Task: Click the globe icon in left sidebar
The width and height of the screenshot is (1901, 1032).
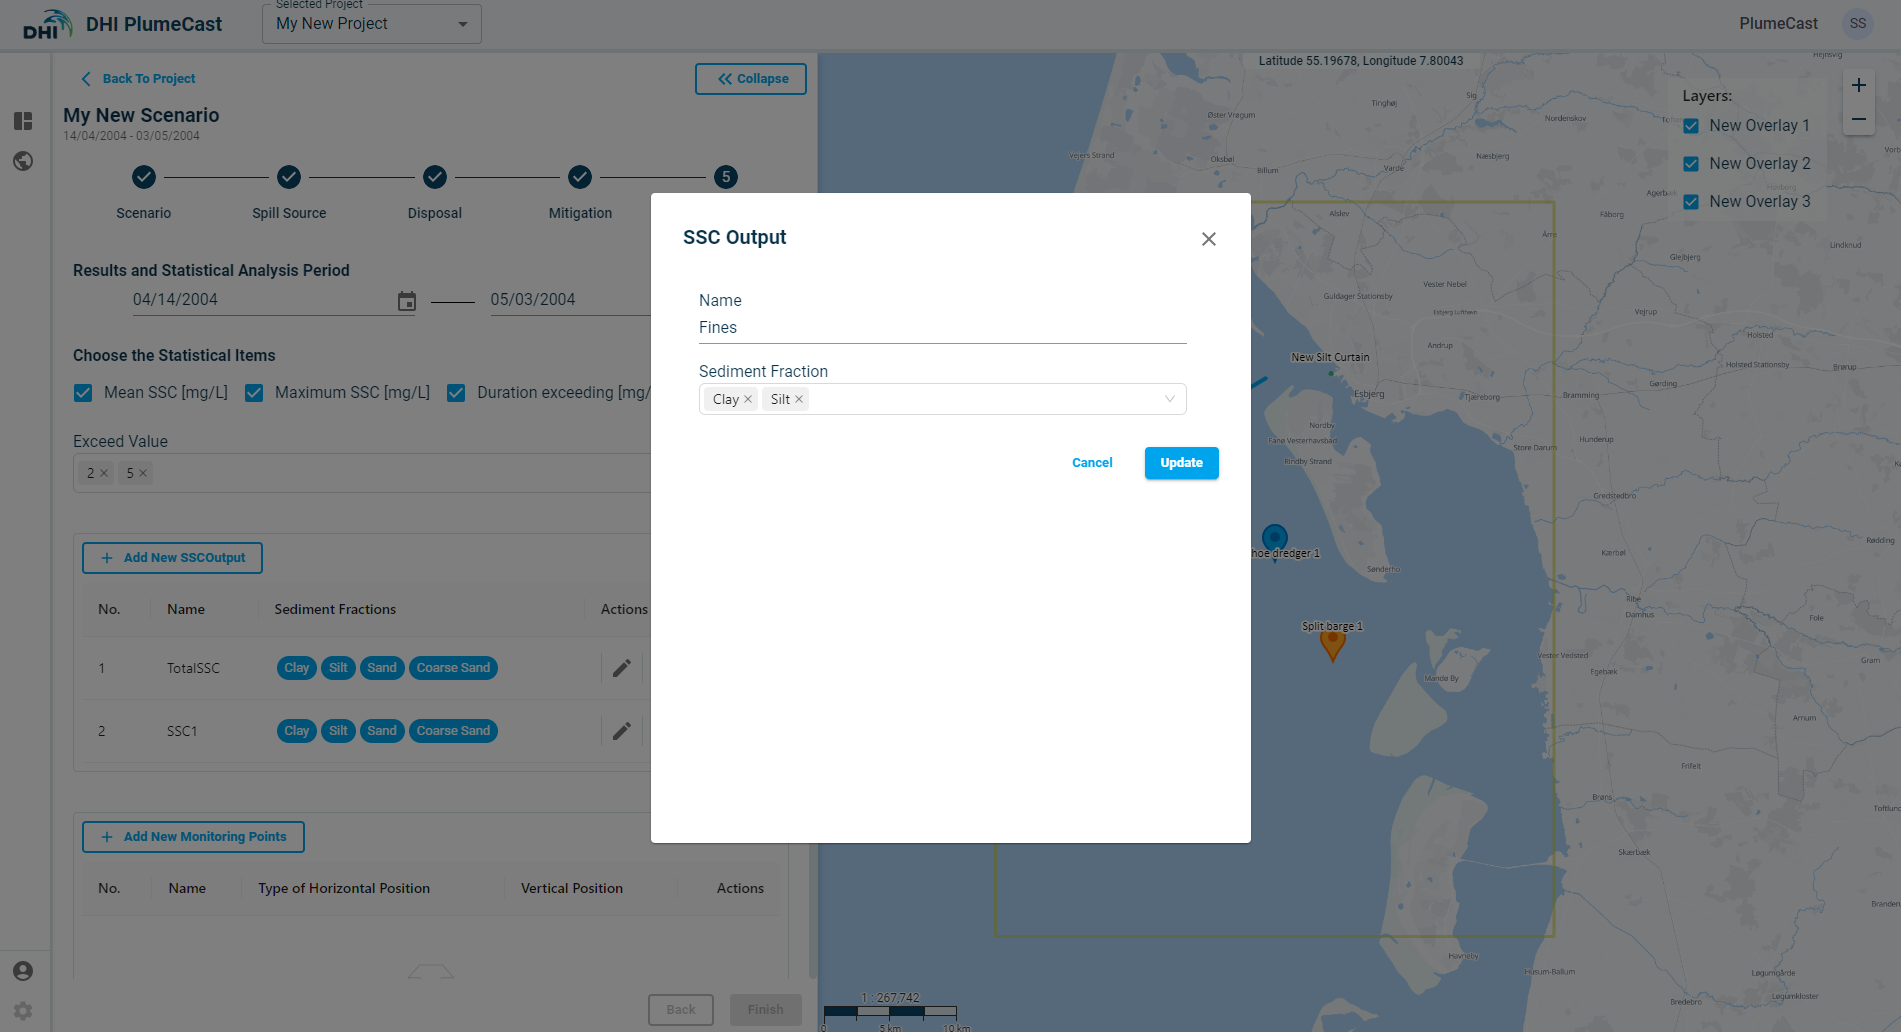Action: point(23,161)
